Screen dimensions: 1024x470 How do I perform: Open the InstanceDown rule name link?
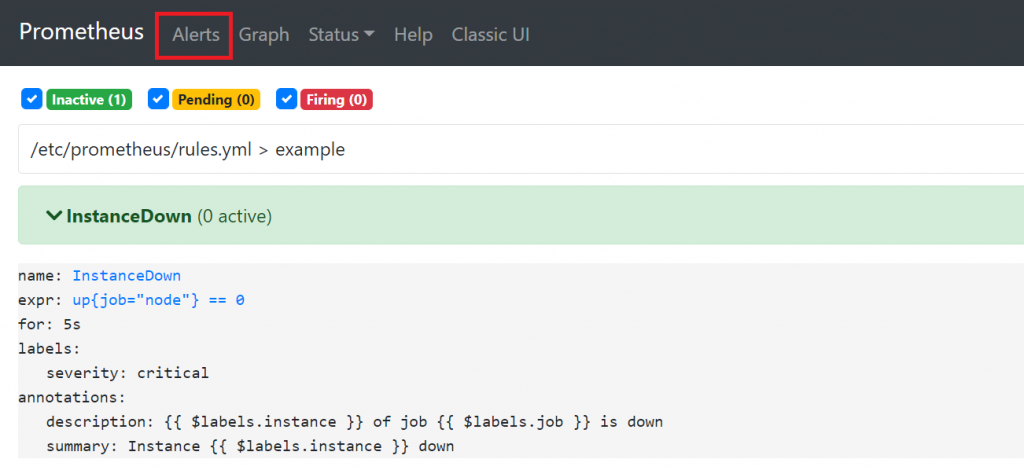pyautogui.click(x=126, y=276)
